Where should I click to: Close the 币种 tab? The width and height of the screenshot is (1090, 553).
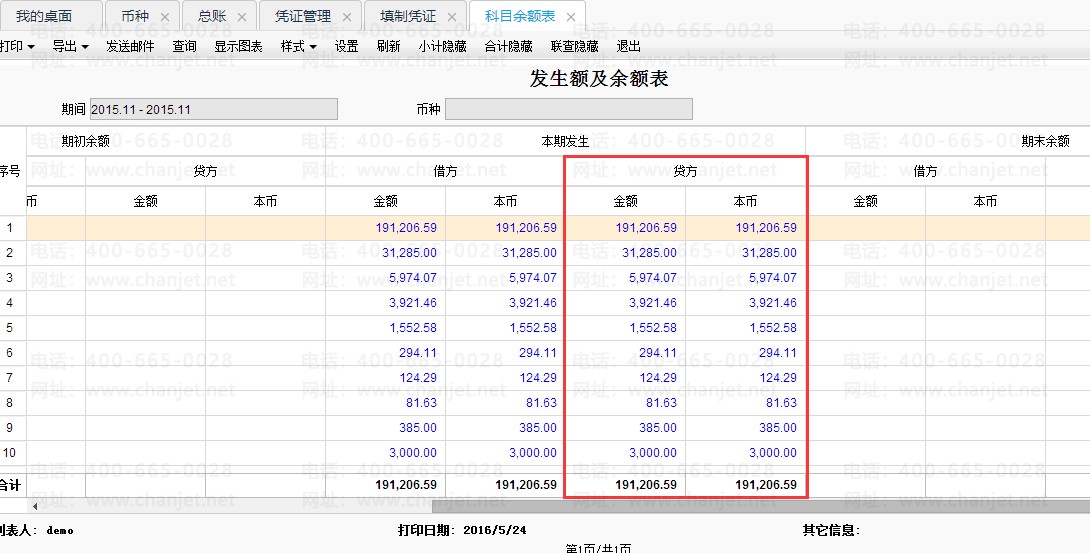[166, 17]
